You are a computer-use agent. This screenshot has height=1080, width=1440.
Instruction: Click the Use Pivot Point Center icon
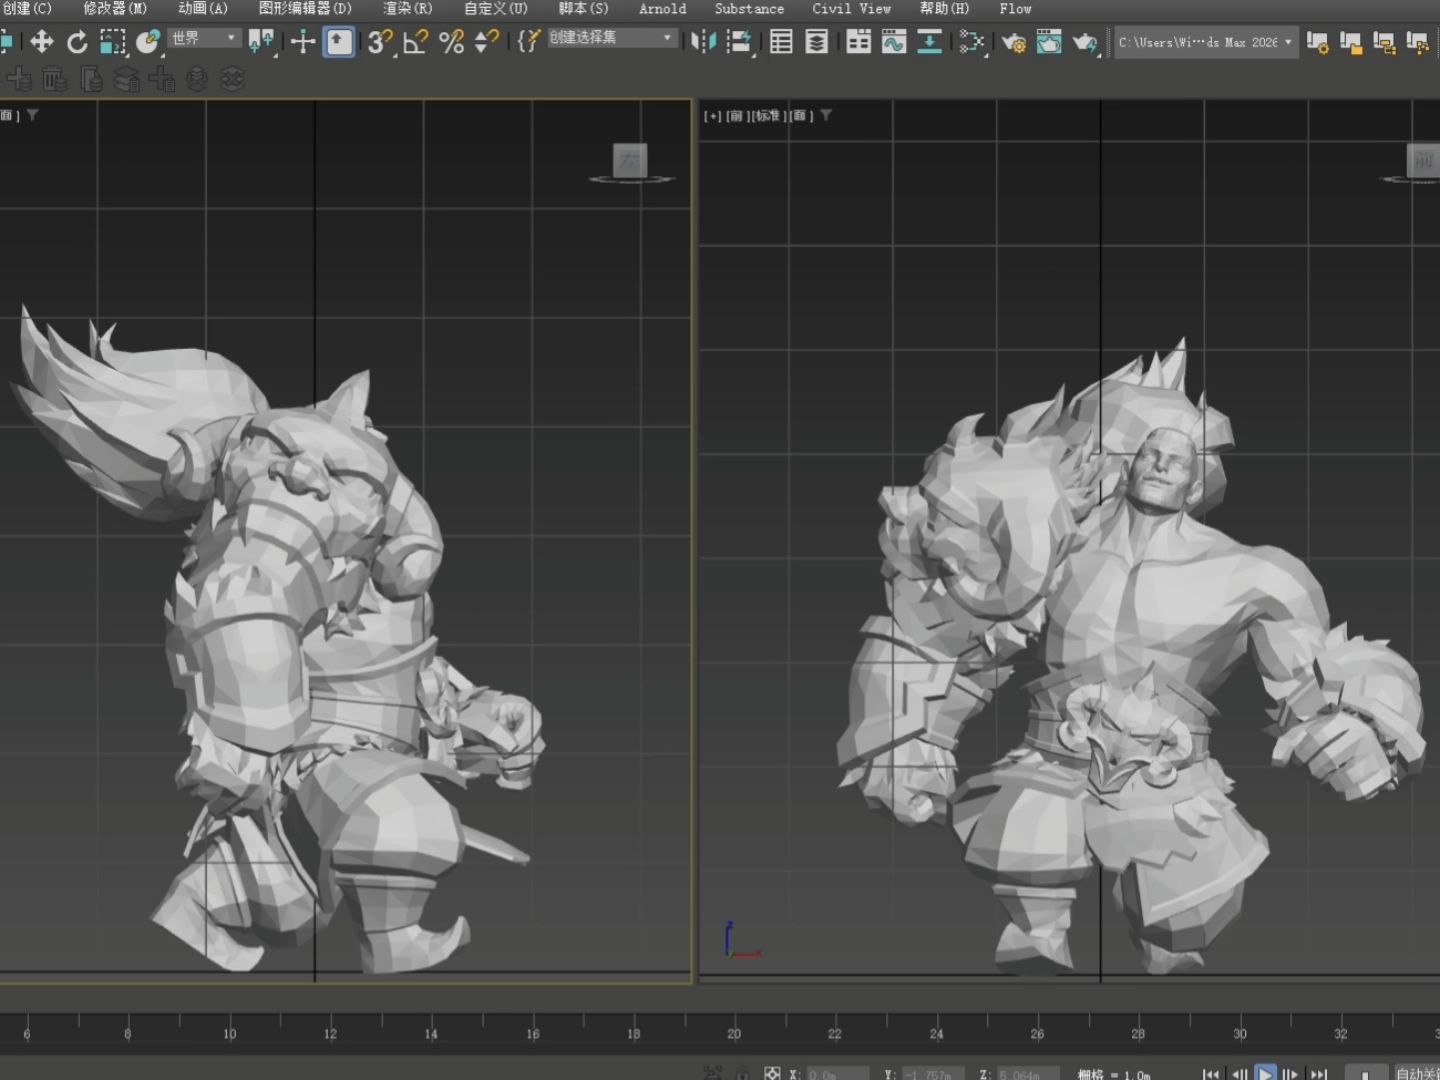point(262,42)
